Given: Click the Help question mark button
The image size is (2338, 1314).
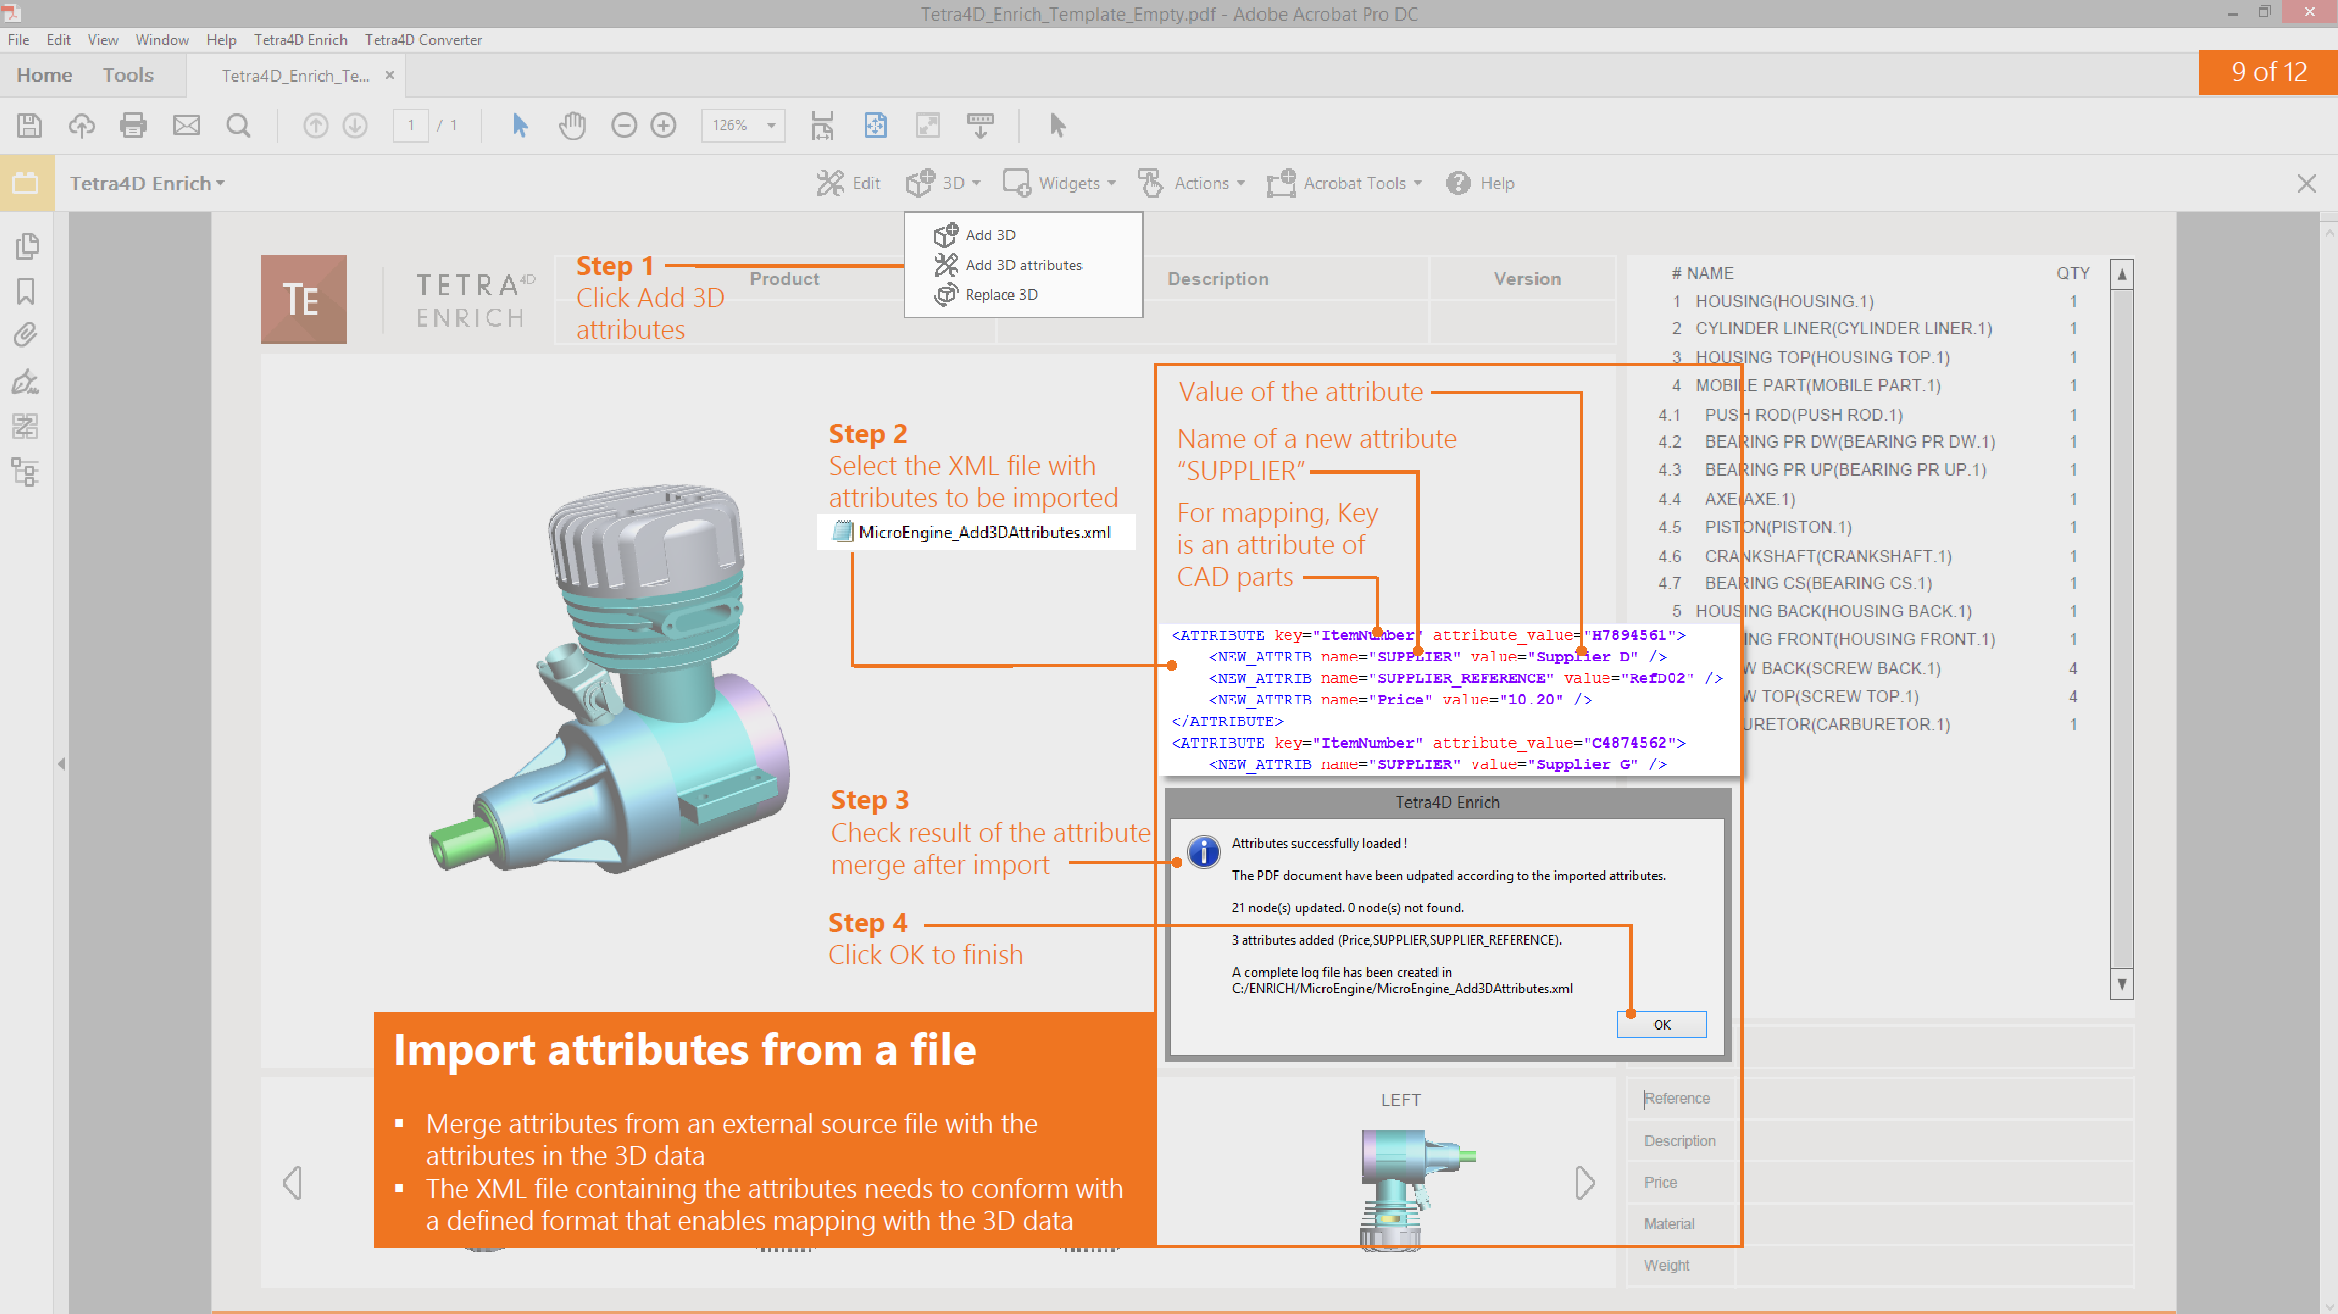Looking at the screenshot, I should [1480, 183].
